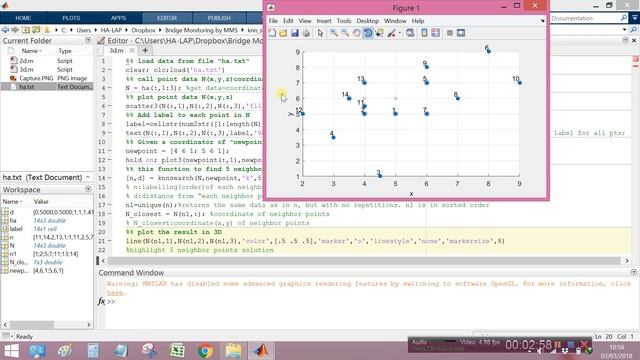Open the Workspace panel actions dropdown
This screenshot has height=360, width=640.
pyautogui.click(x=88, y=189)
